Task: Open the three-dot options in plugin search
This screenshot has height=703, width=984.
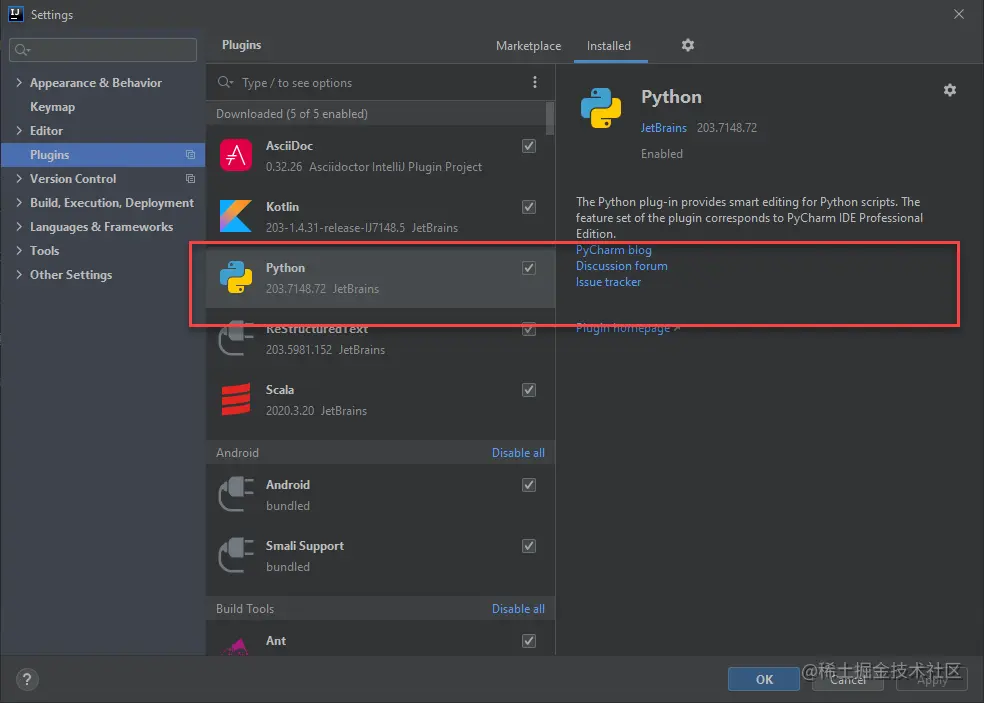Action: (535, 82)
